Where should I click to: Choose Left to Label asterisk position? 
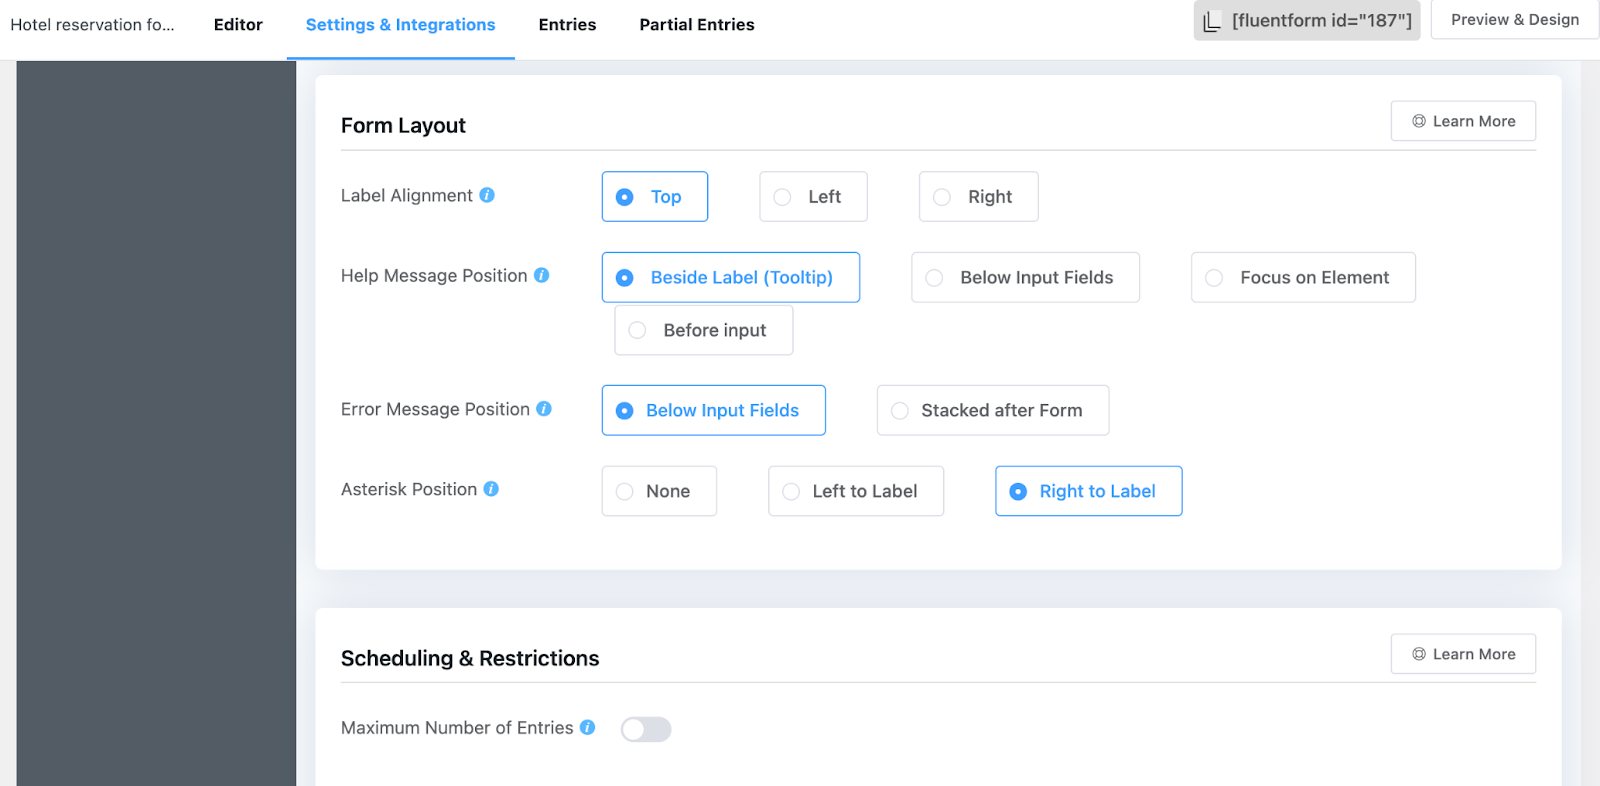coord(855,491)
